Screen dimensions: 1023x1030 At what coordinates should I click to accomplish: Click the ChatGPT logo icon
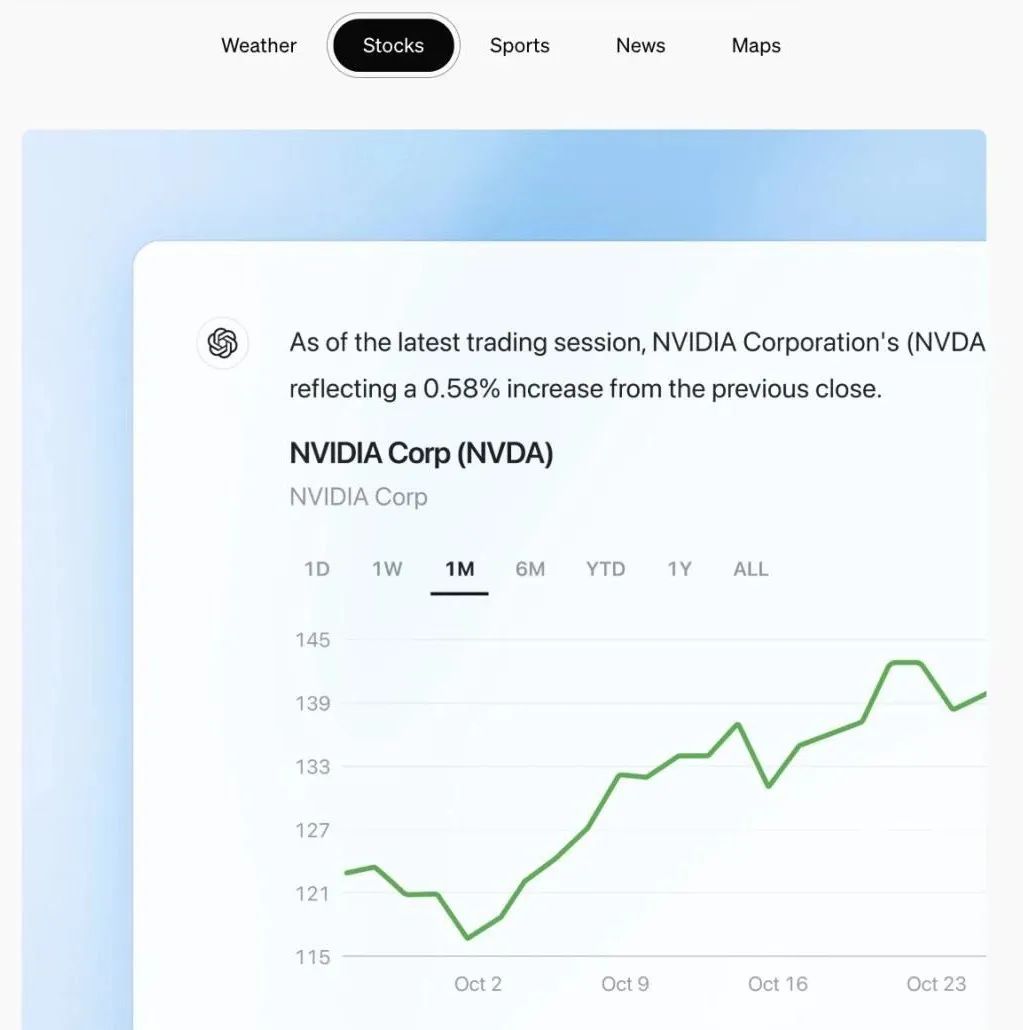[x=223, y=343]
